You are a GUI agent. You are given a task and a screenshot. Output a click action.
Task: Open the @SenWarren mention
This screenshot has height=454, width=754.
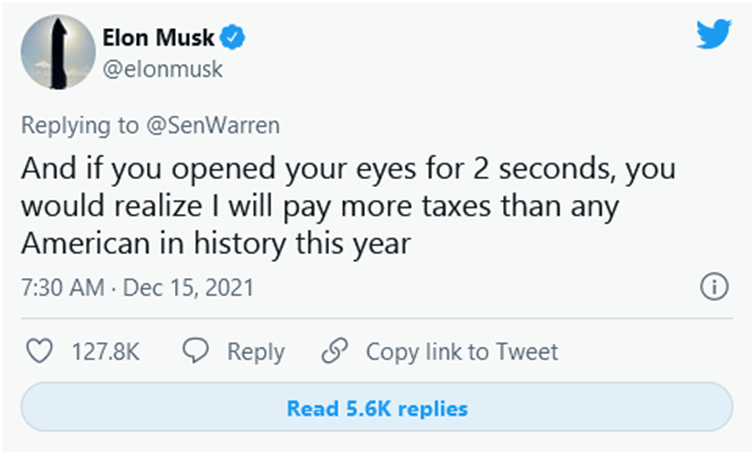(x=213, y=126)
